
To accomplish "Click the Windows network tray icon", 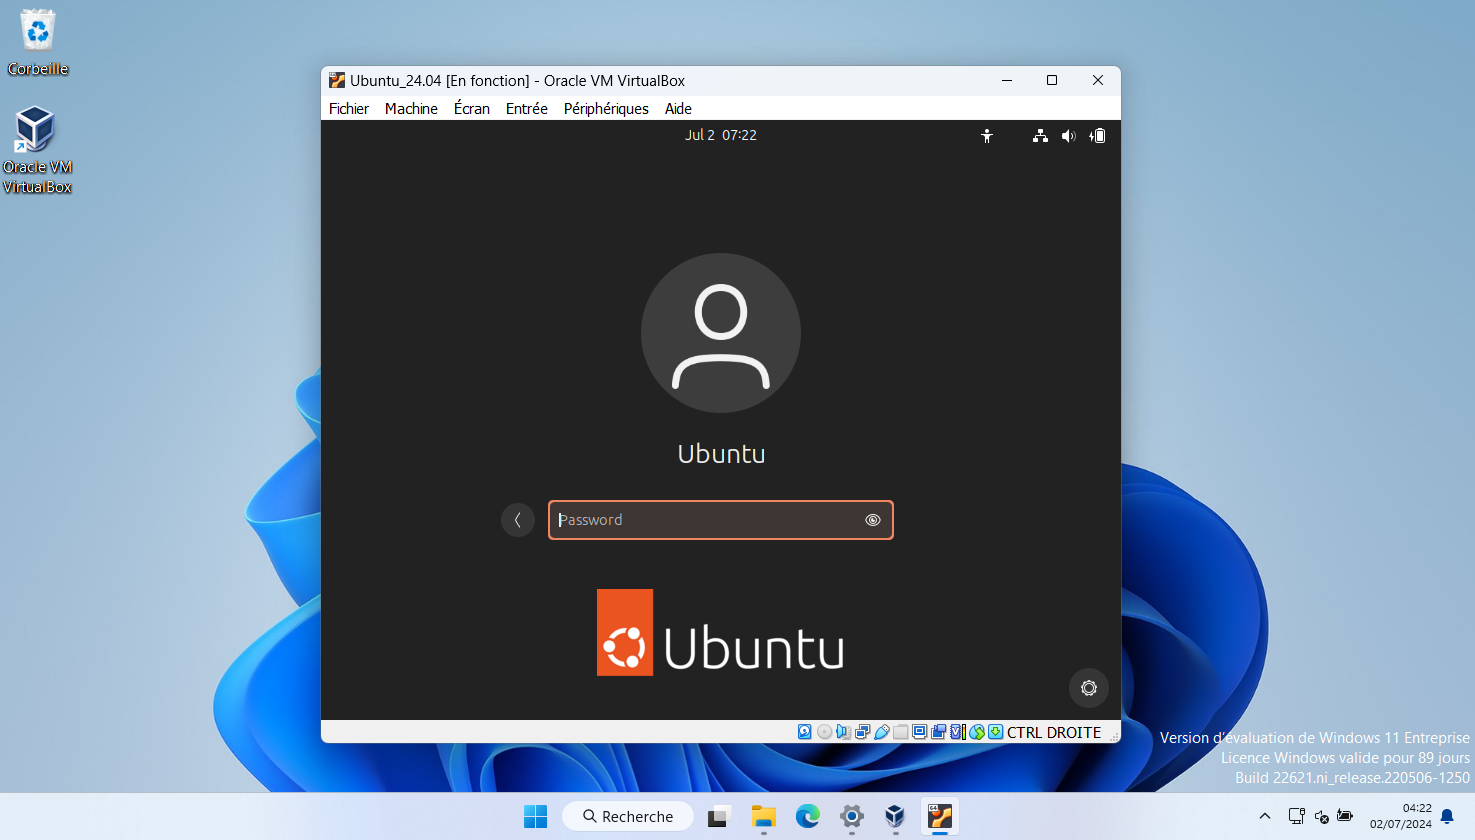I will (1296, 817).
